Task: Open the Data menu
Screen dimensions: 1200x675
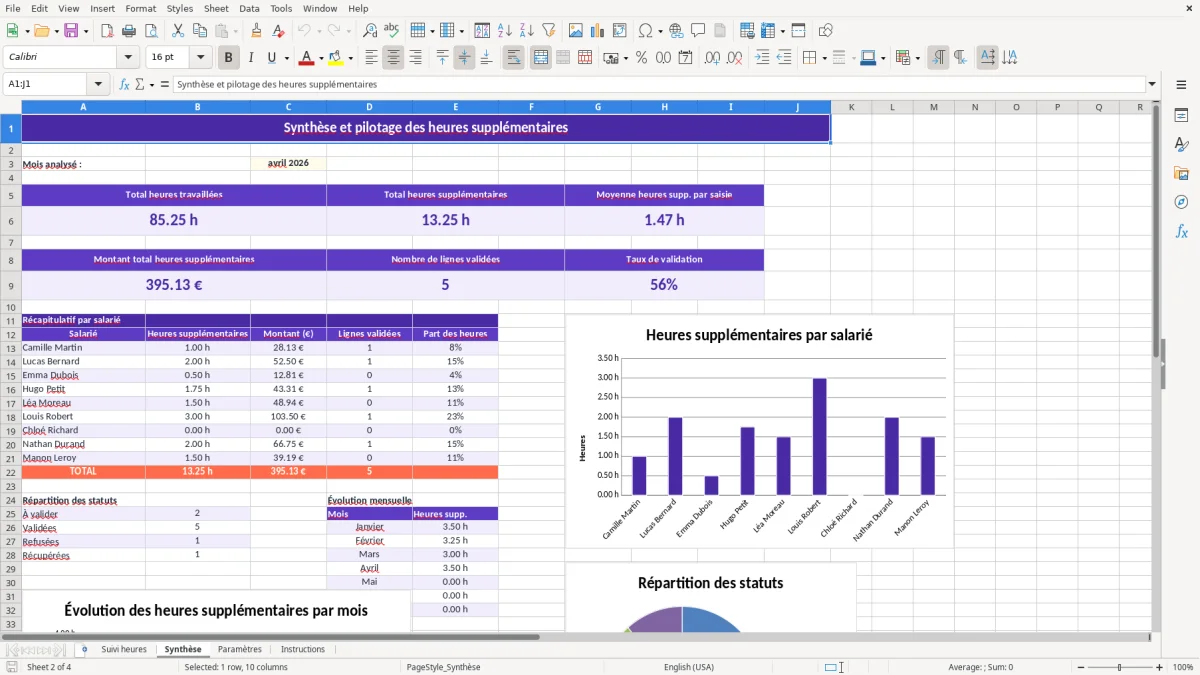Action: click(249, 8)
